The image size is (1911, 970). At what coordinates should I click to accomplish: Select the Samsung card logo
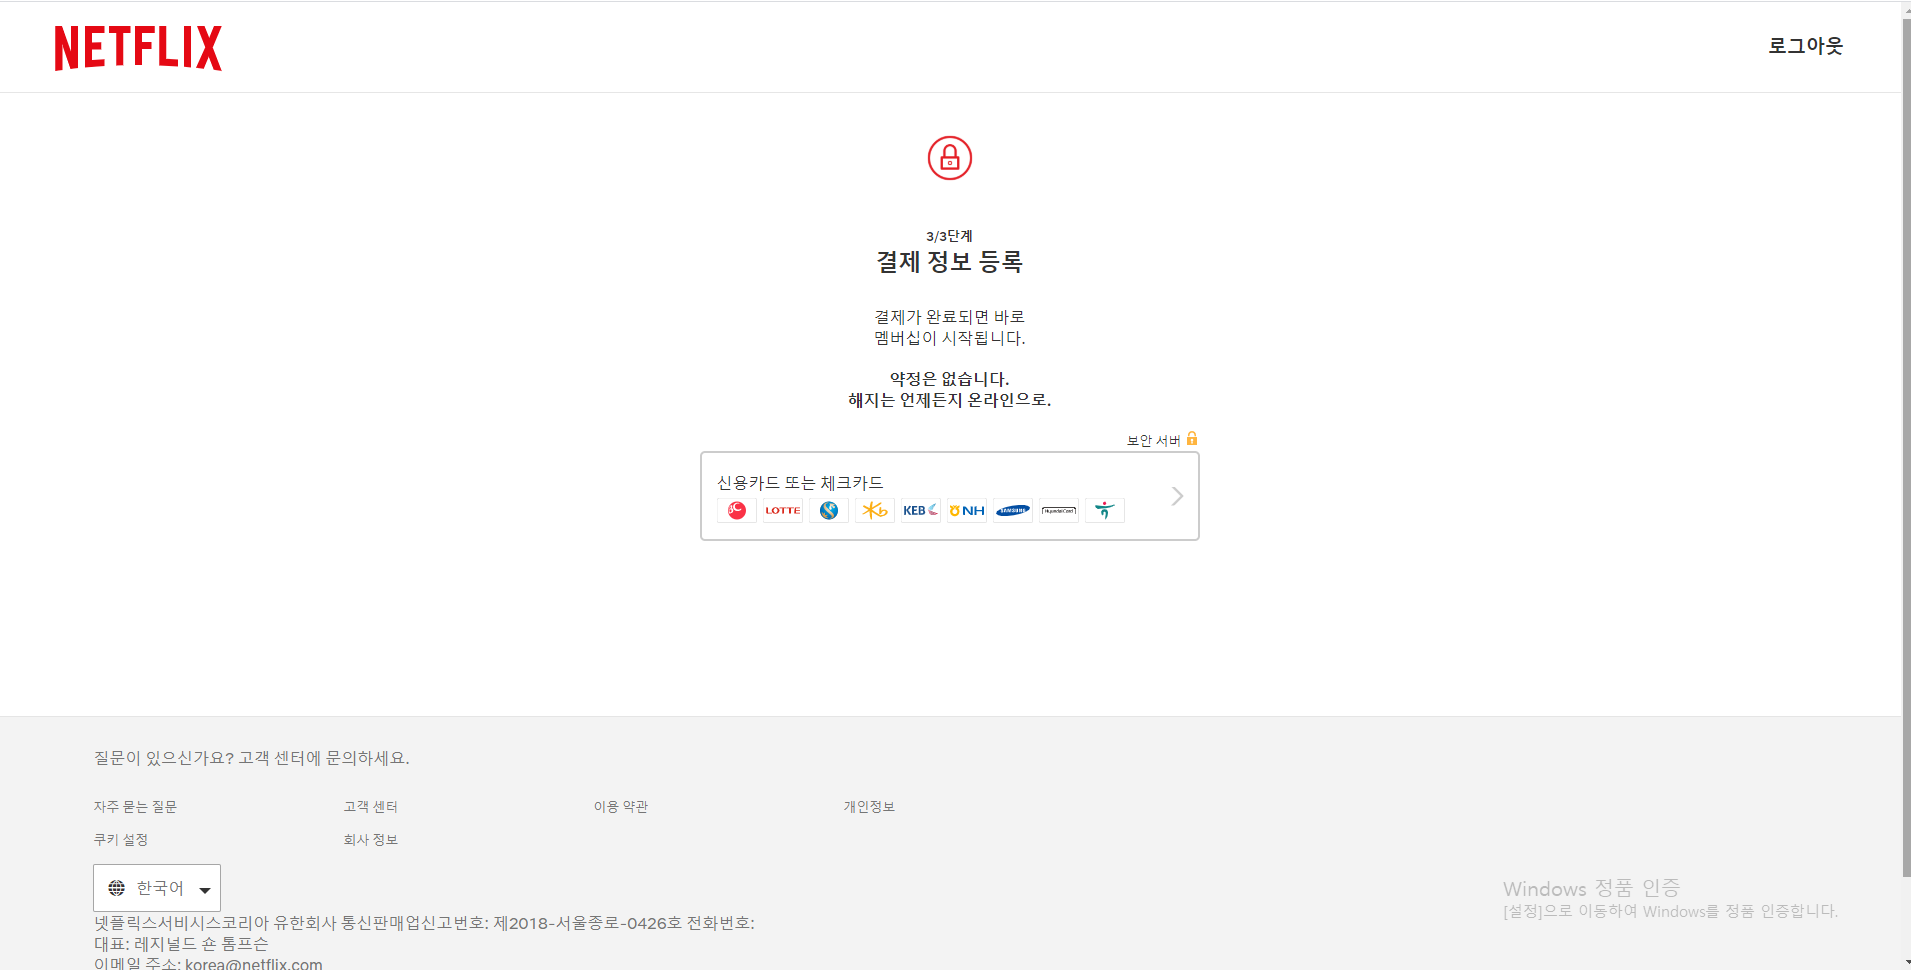(x=1013, y=511)
